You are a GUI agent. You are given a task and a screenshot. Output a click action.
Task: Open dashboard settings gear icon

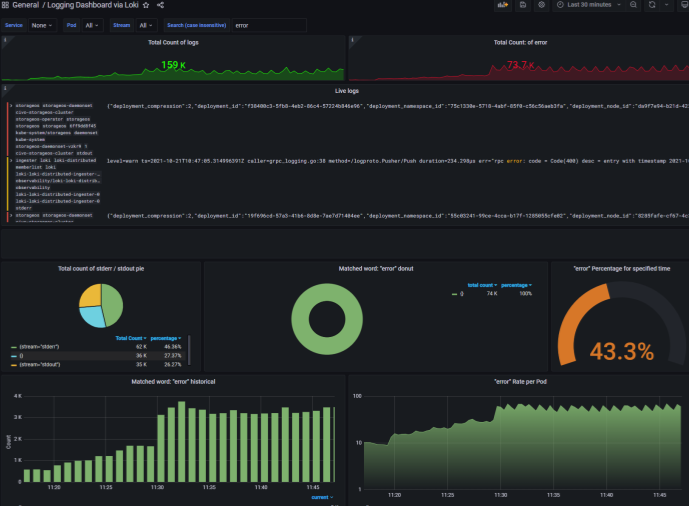(542, 5)
